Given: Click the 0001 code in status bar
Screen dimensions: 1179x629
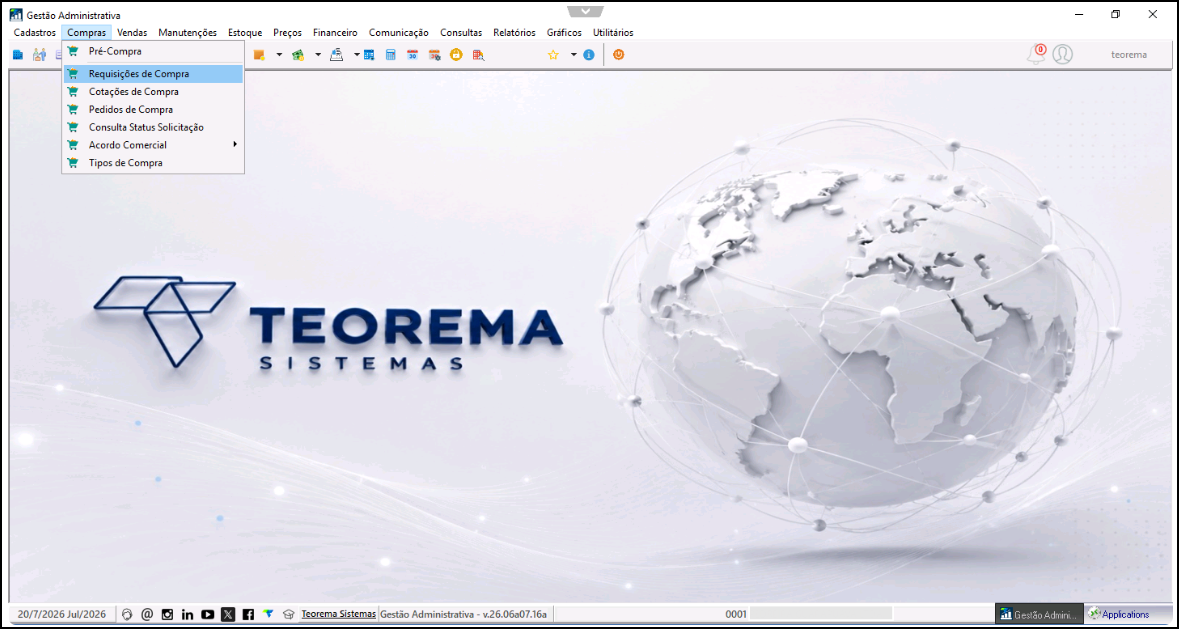Looking at the screenshot, I should click(735, 614).
